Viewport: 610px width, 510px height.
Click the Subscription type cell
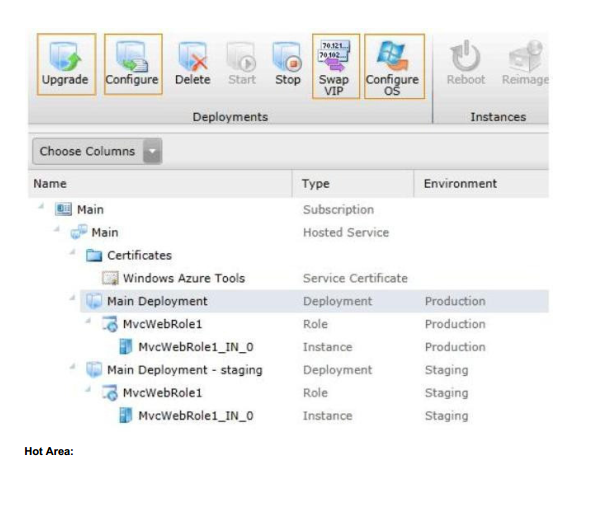338,210
